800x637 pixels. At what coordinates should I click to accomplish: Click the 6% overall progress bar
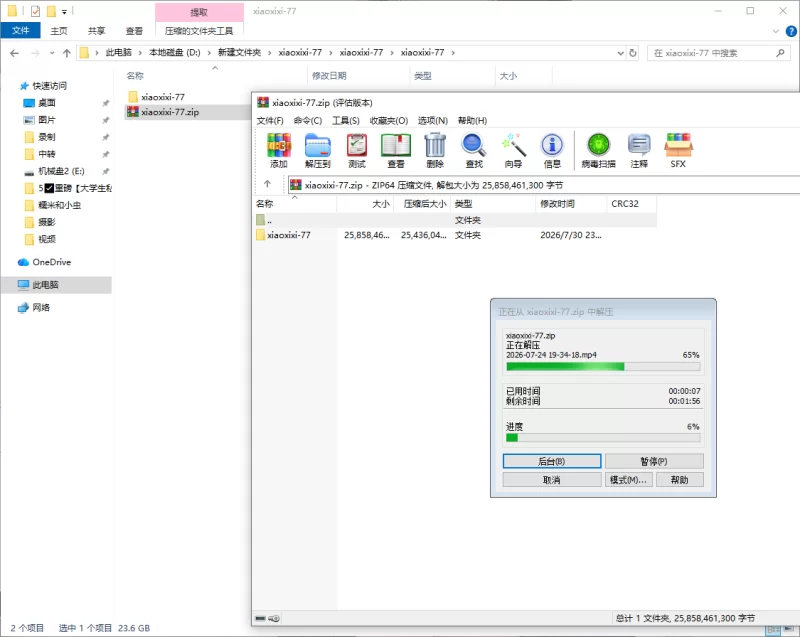603,438
